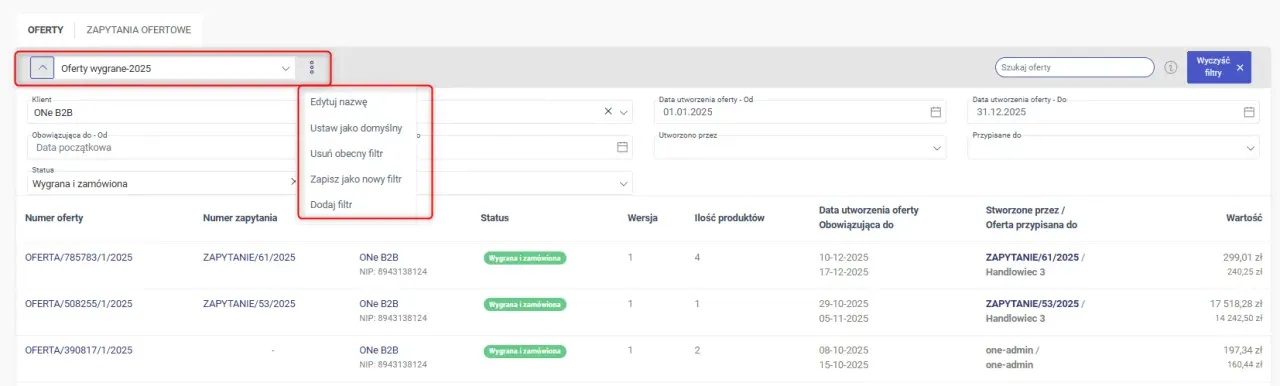Choose Zapisz jako nowy filtr
1280x386 pixels.
356,179
